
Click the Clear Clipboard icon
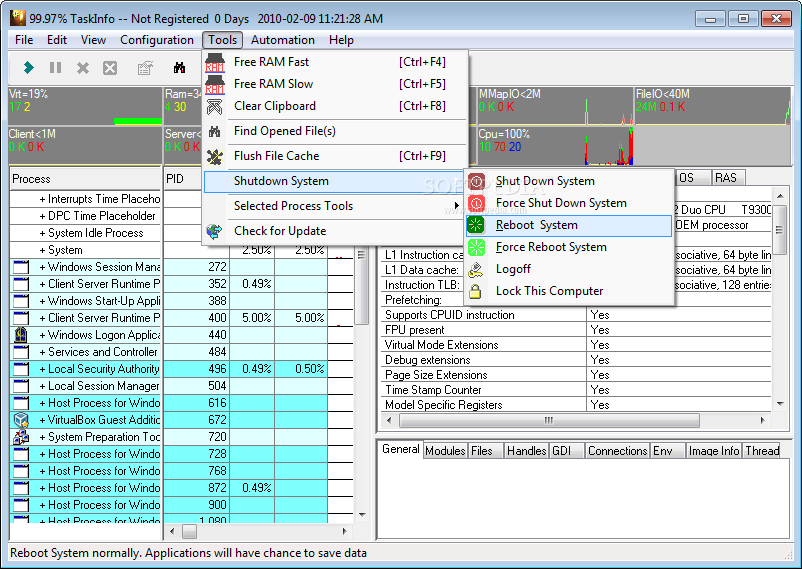(x=215, y=106)
